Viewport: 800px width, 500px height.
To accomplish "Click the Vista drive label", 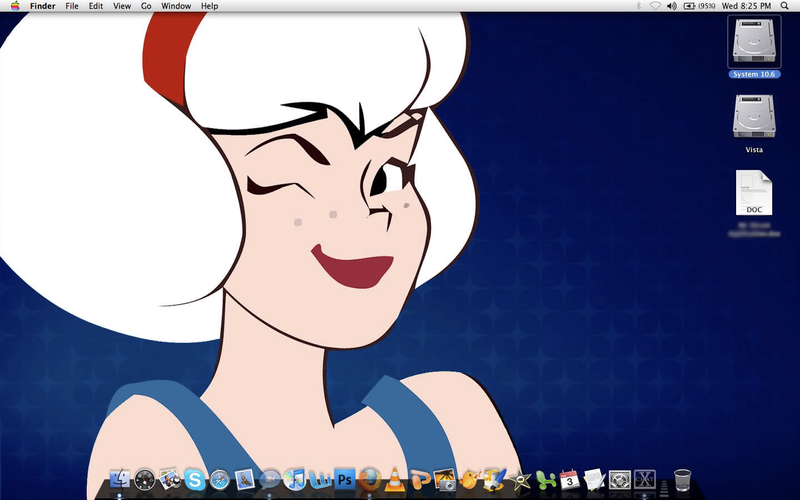I will tap(754, 150).
